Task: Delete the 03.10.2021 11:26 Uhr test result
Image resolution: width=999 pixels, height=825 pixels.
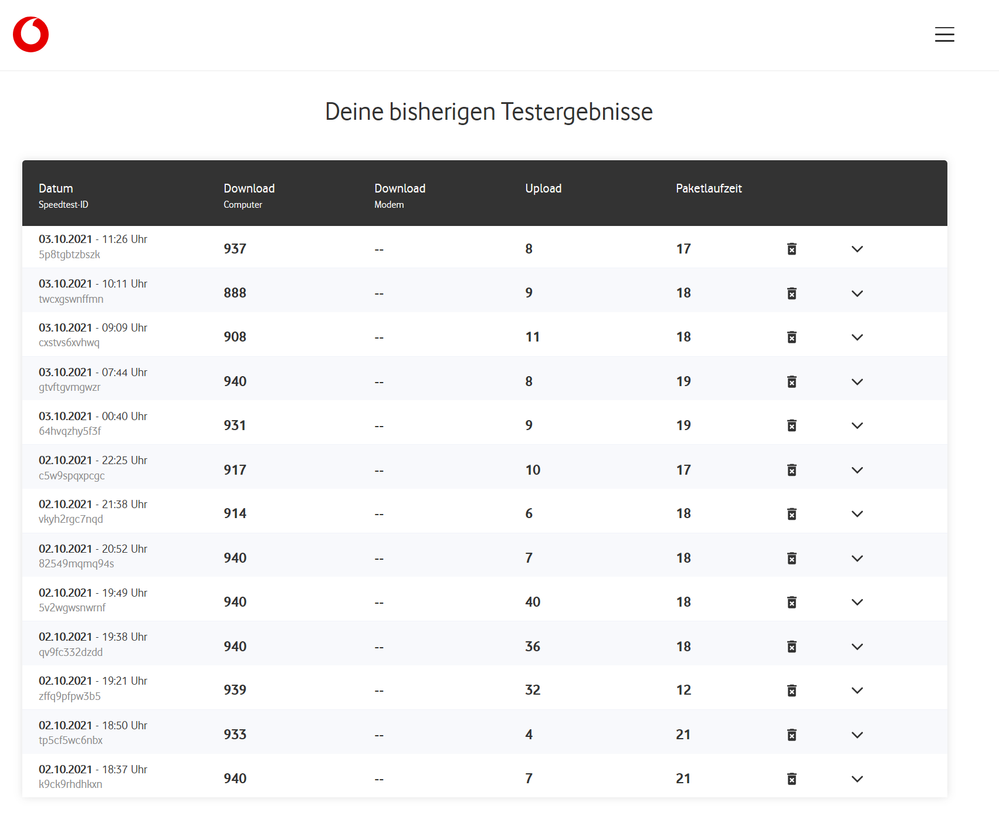Action: (791, 249)
